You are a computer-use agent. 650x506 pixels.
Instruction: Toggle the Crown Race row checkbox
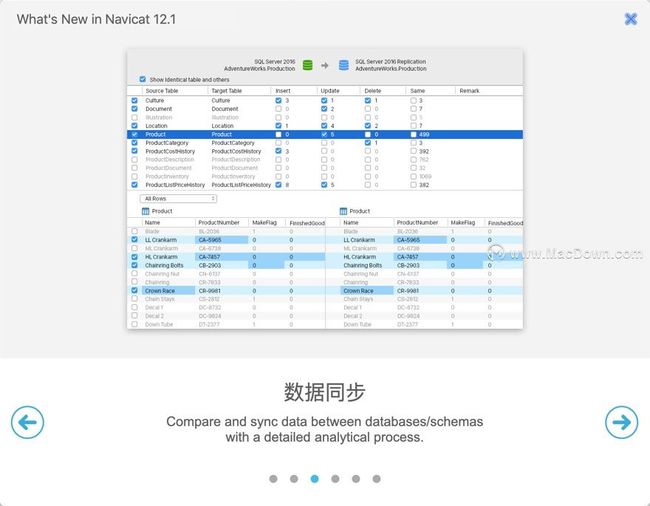pyautogui.click(x=134, y=291)
